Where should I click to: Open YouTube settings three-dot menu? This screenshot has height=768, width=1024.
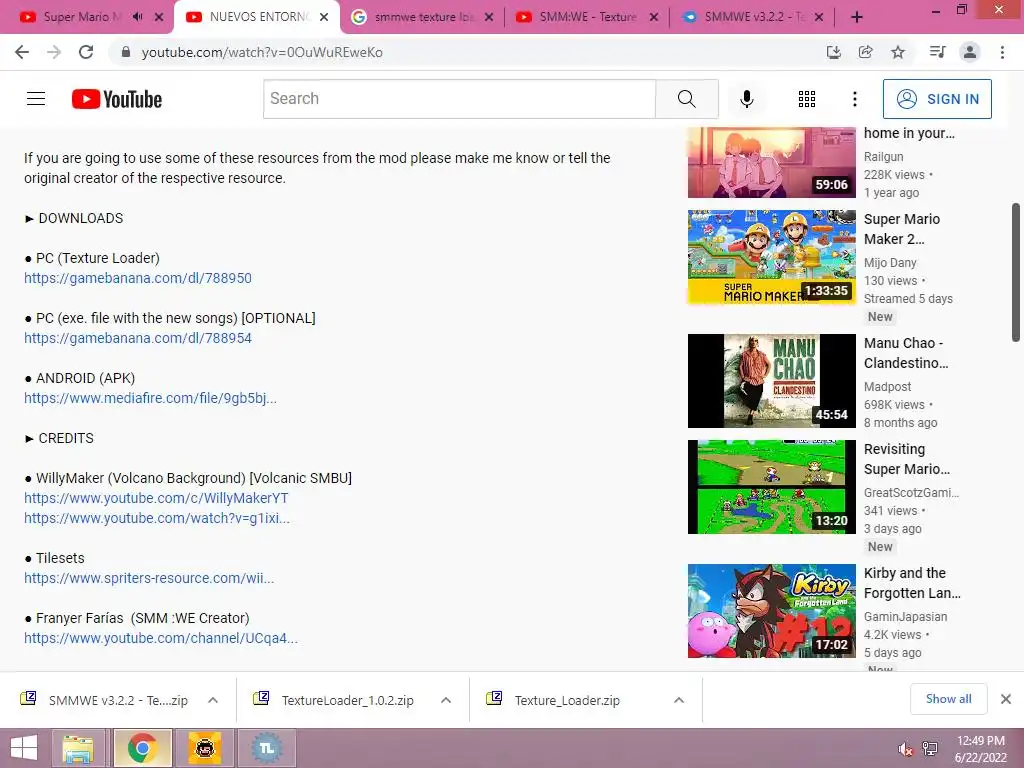click(x=855, y=99)
